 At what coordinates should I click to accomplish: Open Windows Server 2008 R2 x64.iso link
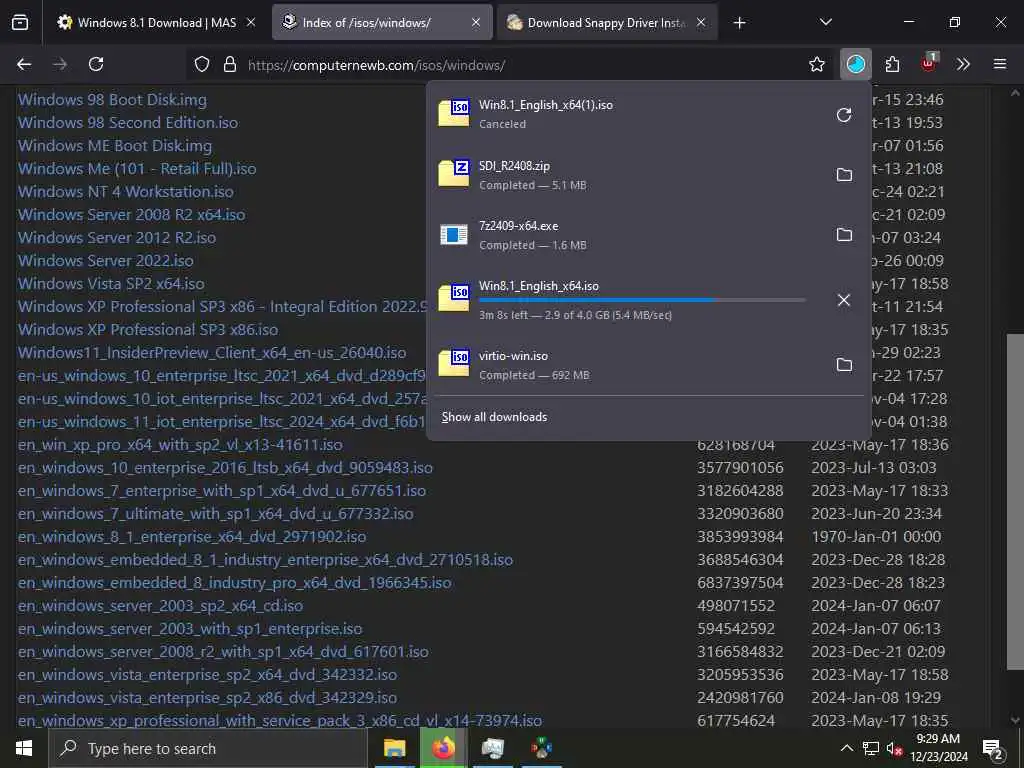[131, 215]
